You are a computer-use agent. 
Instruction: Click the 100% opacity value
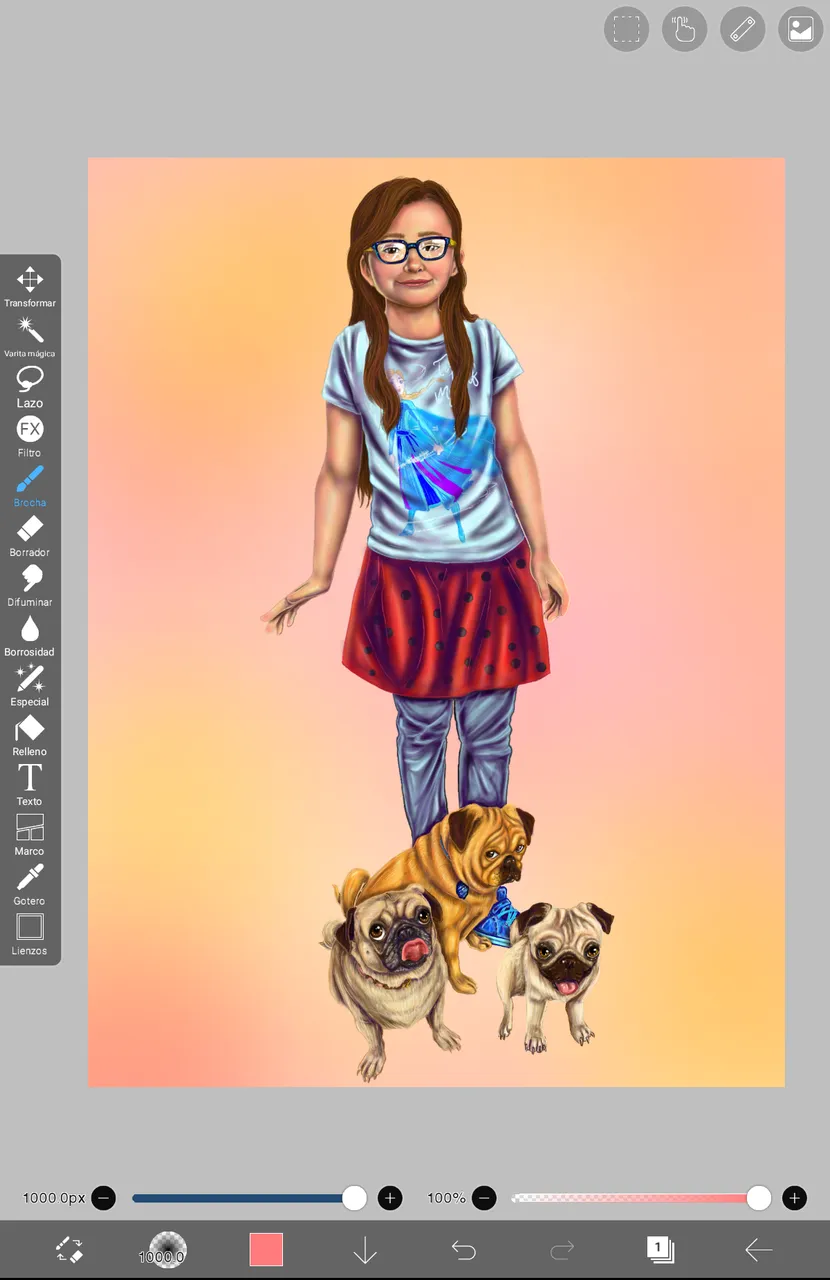click(x=446, y=1198)
